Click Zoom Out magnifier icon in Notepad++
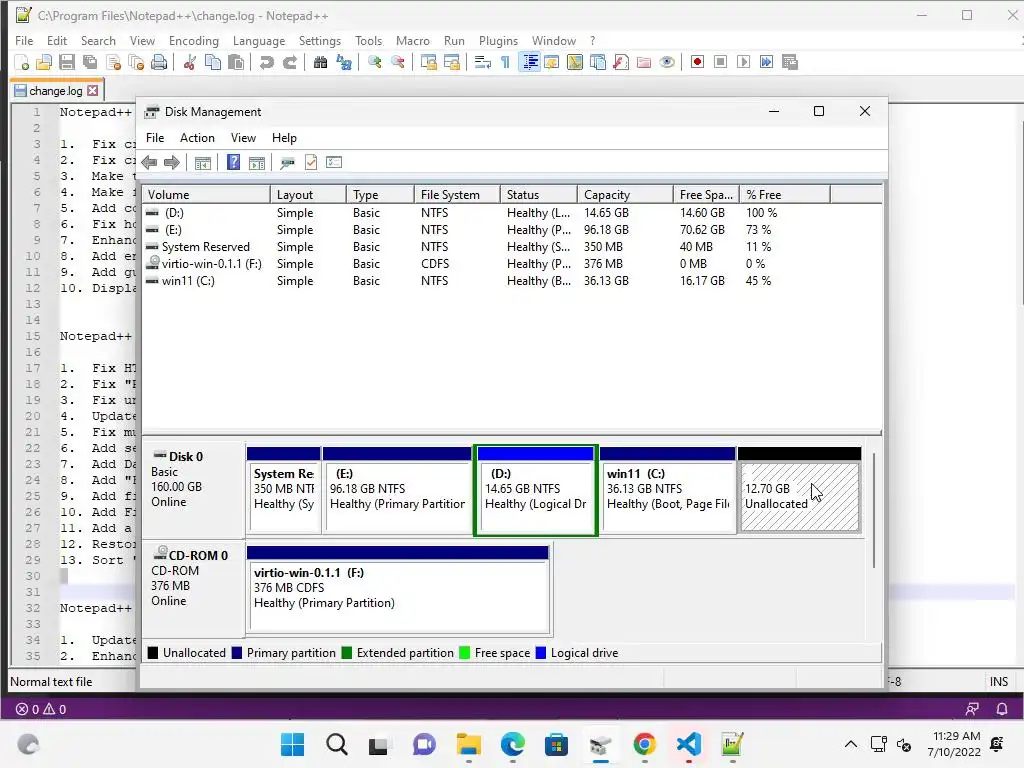 pyautogui.click(x=398, y=63)
